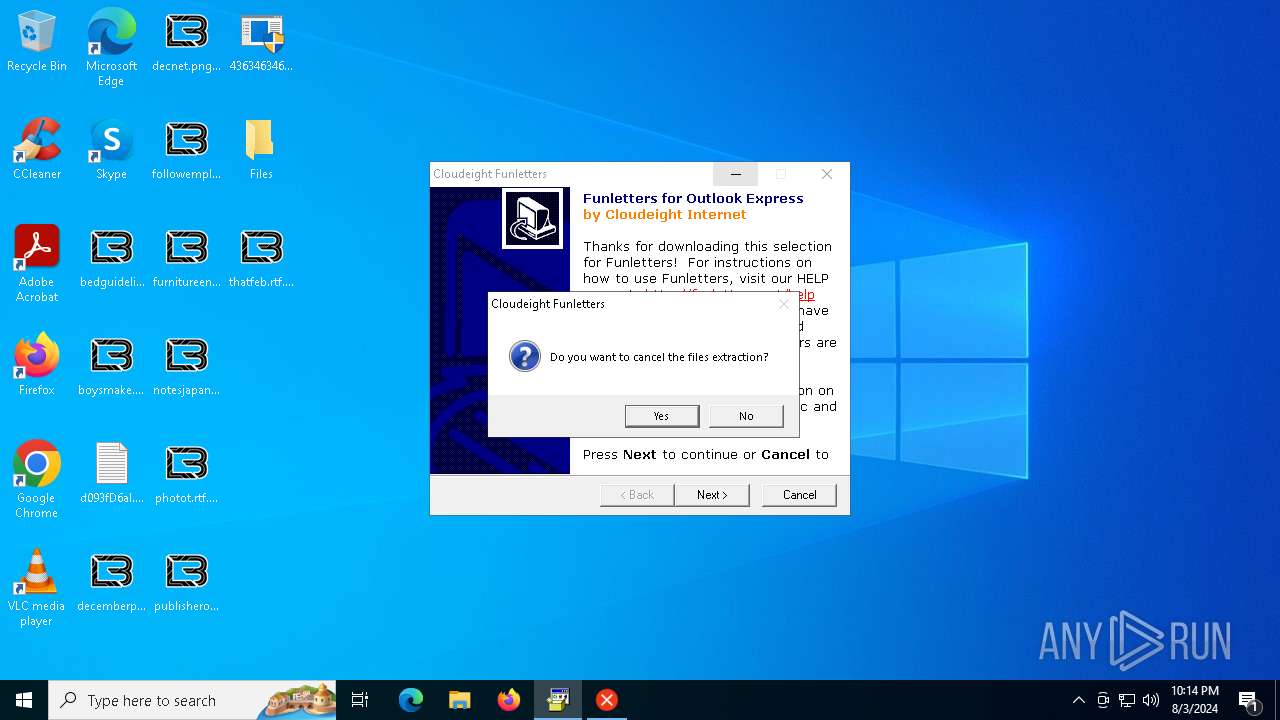Select the decemberp desktop file

[x=111, y=583]
